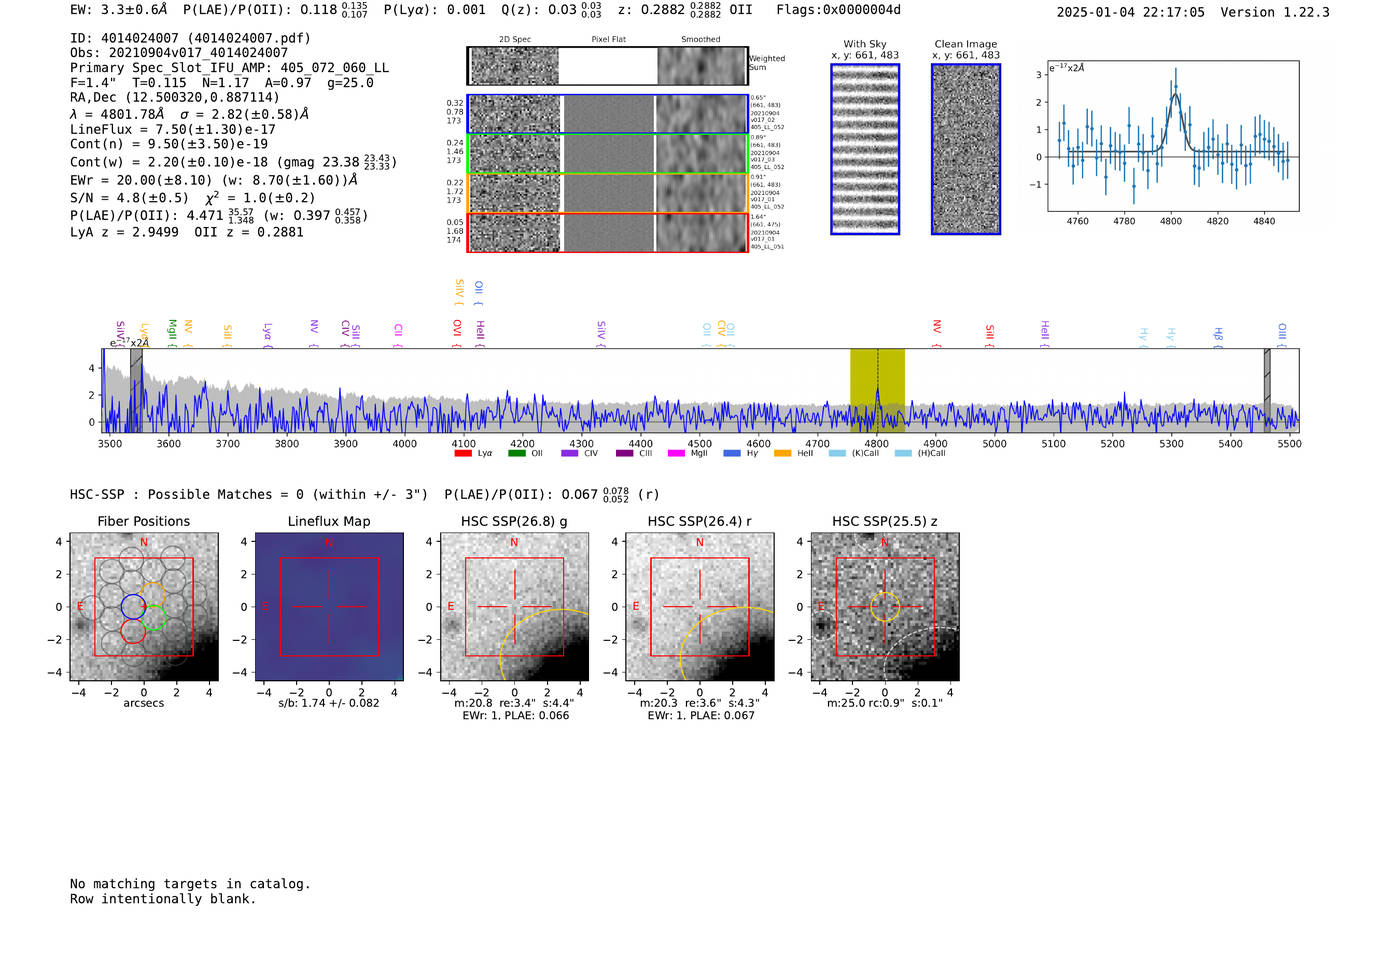Click the blue Hβ line marker

[1218, 336]
